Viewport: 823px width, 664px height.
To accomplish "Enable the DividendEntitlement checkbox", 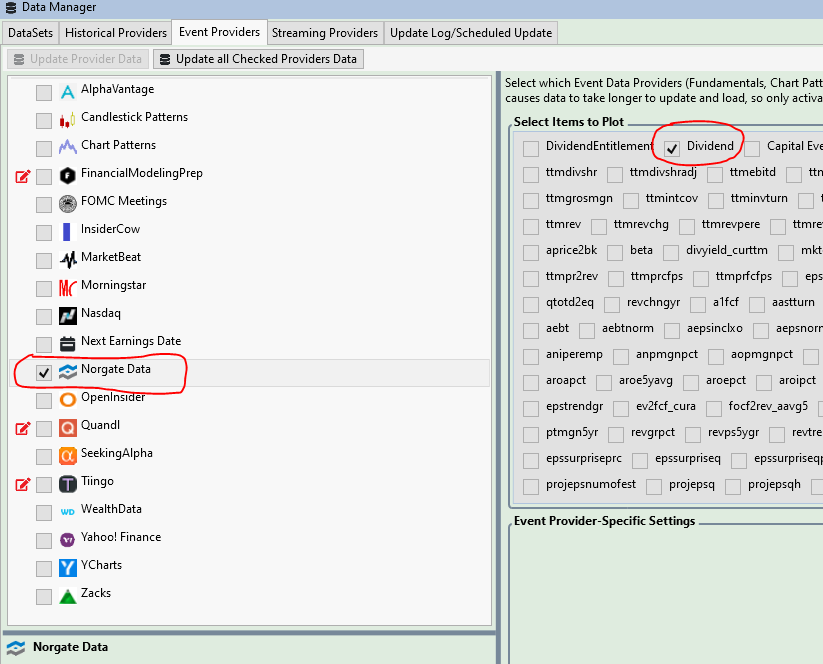I will 531,149.
